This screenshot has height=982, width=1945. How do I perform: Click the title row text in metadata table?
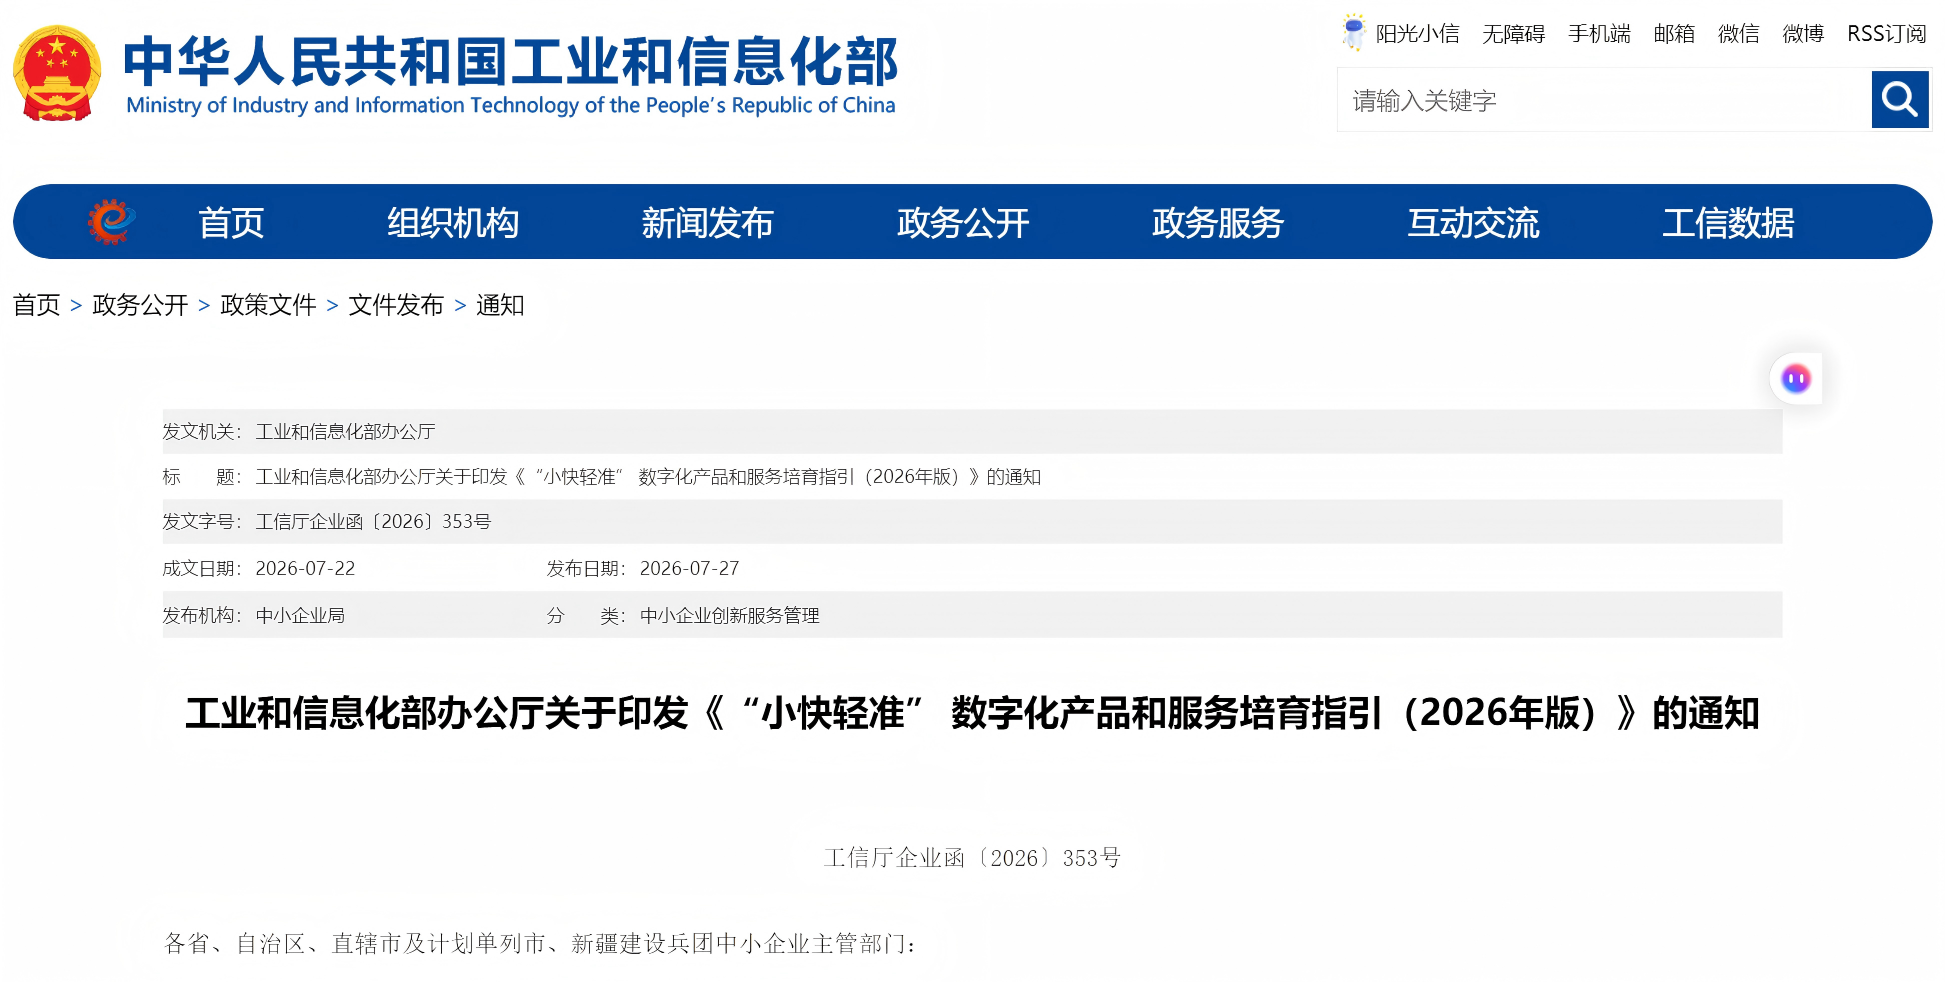point(648,477)
